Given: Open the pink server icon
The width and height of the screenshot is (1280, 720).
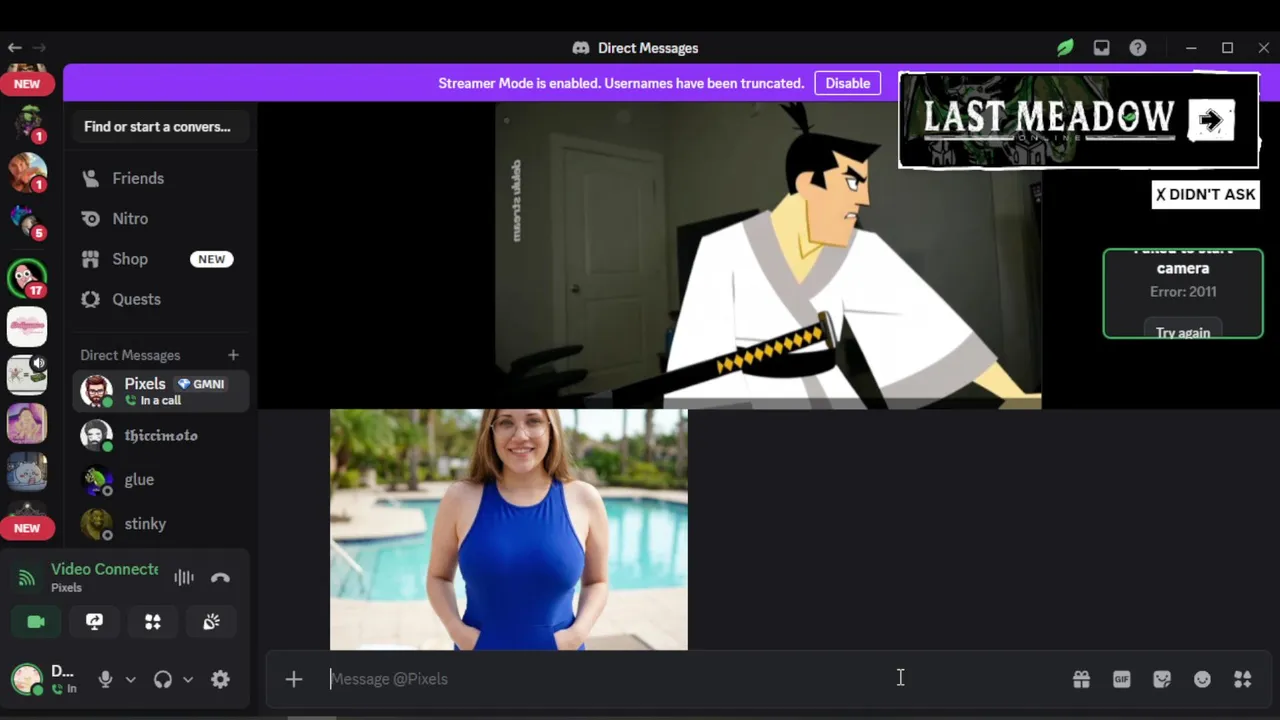Looking at the screenshot, I should coord(27,327).
